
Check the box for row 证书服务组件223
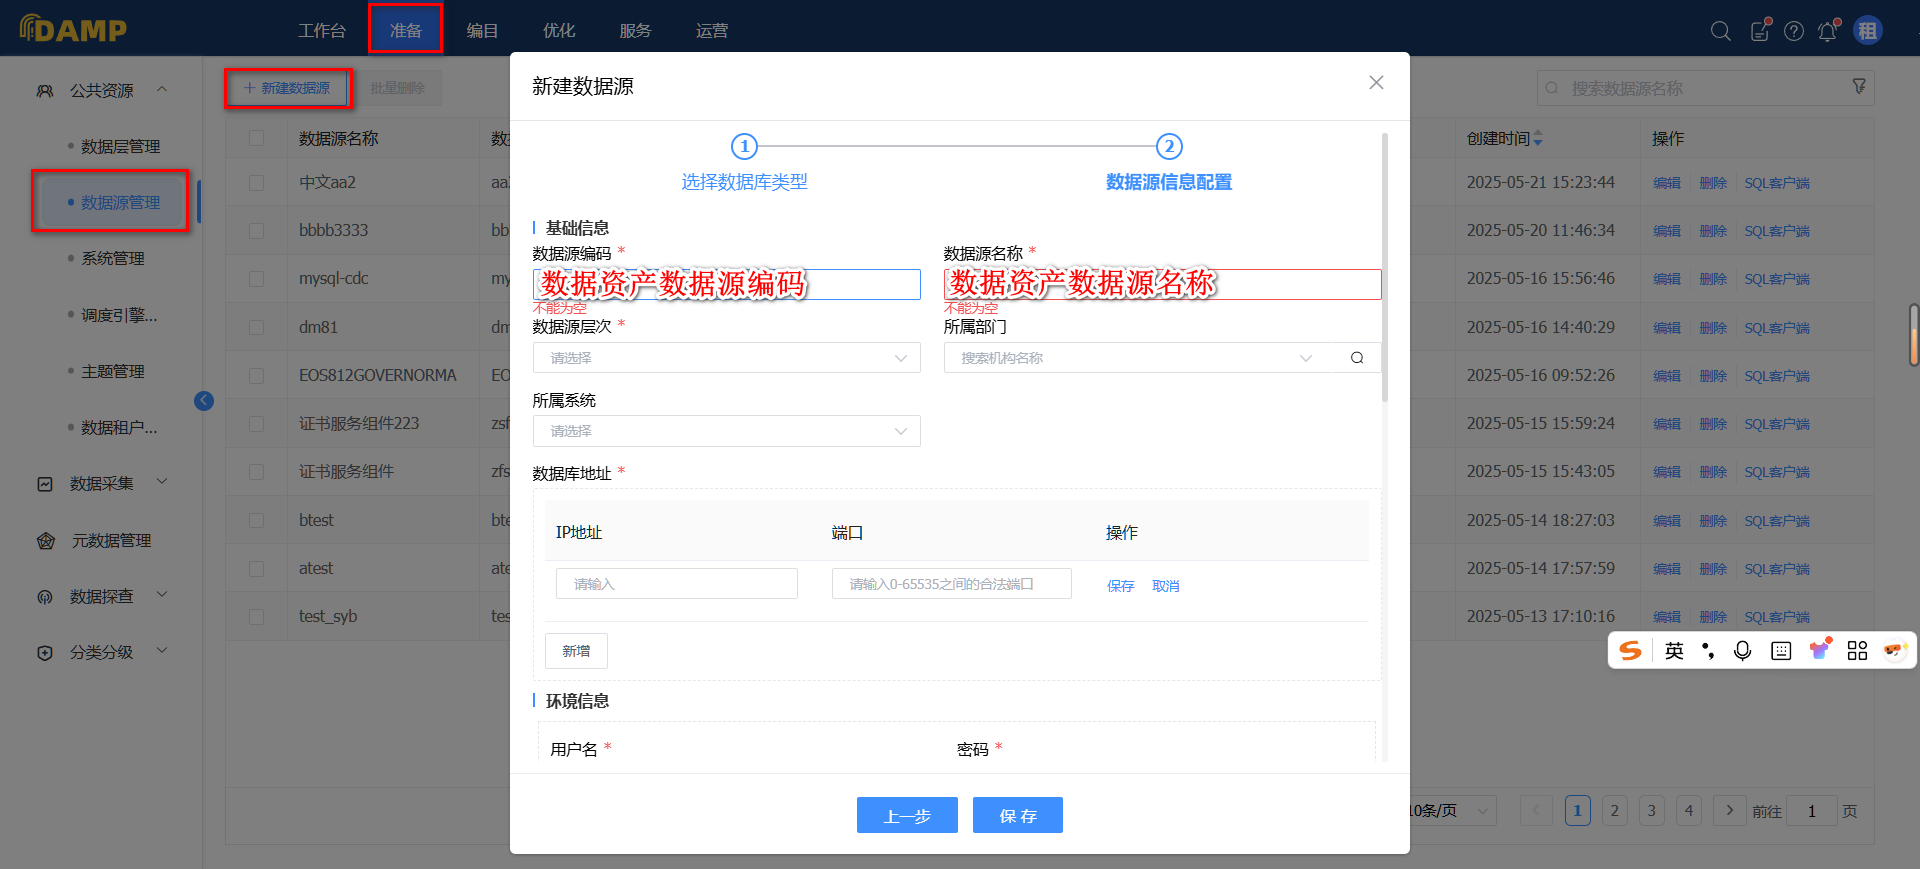[x=257, y=424]
